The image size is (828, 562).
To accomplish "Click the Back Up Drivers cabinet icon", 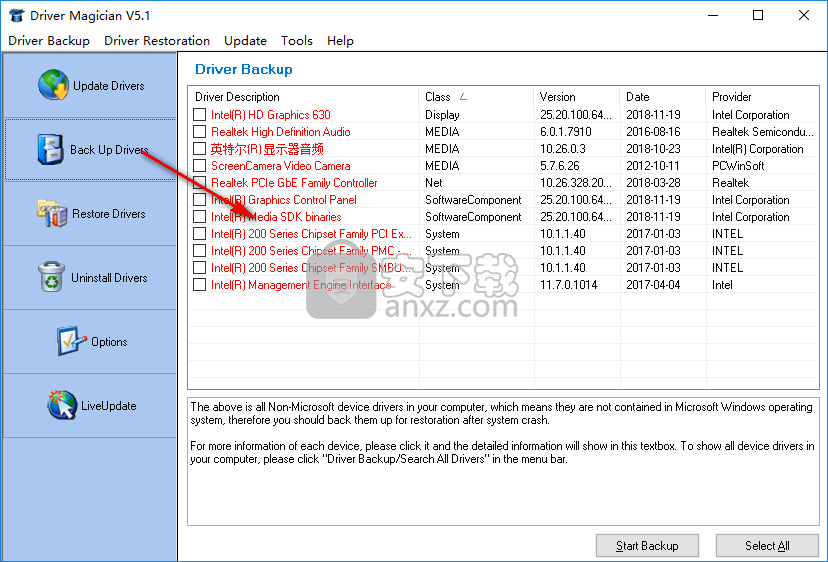I will (50, 149).
